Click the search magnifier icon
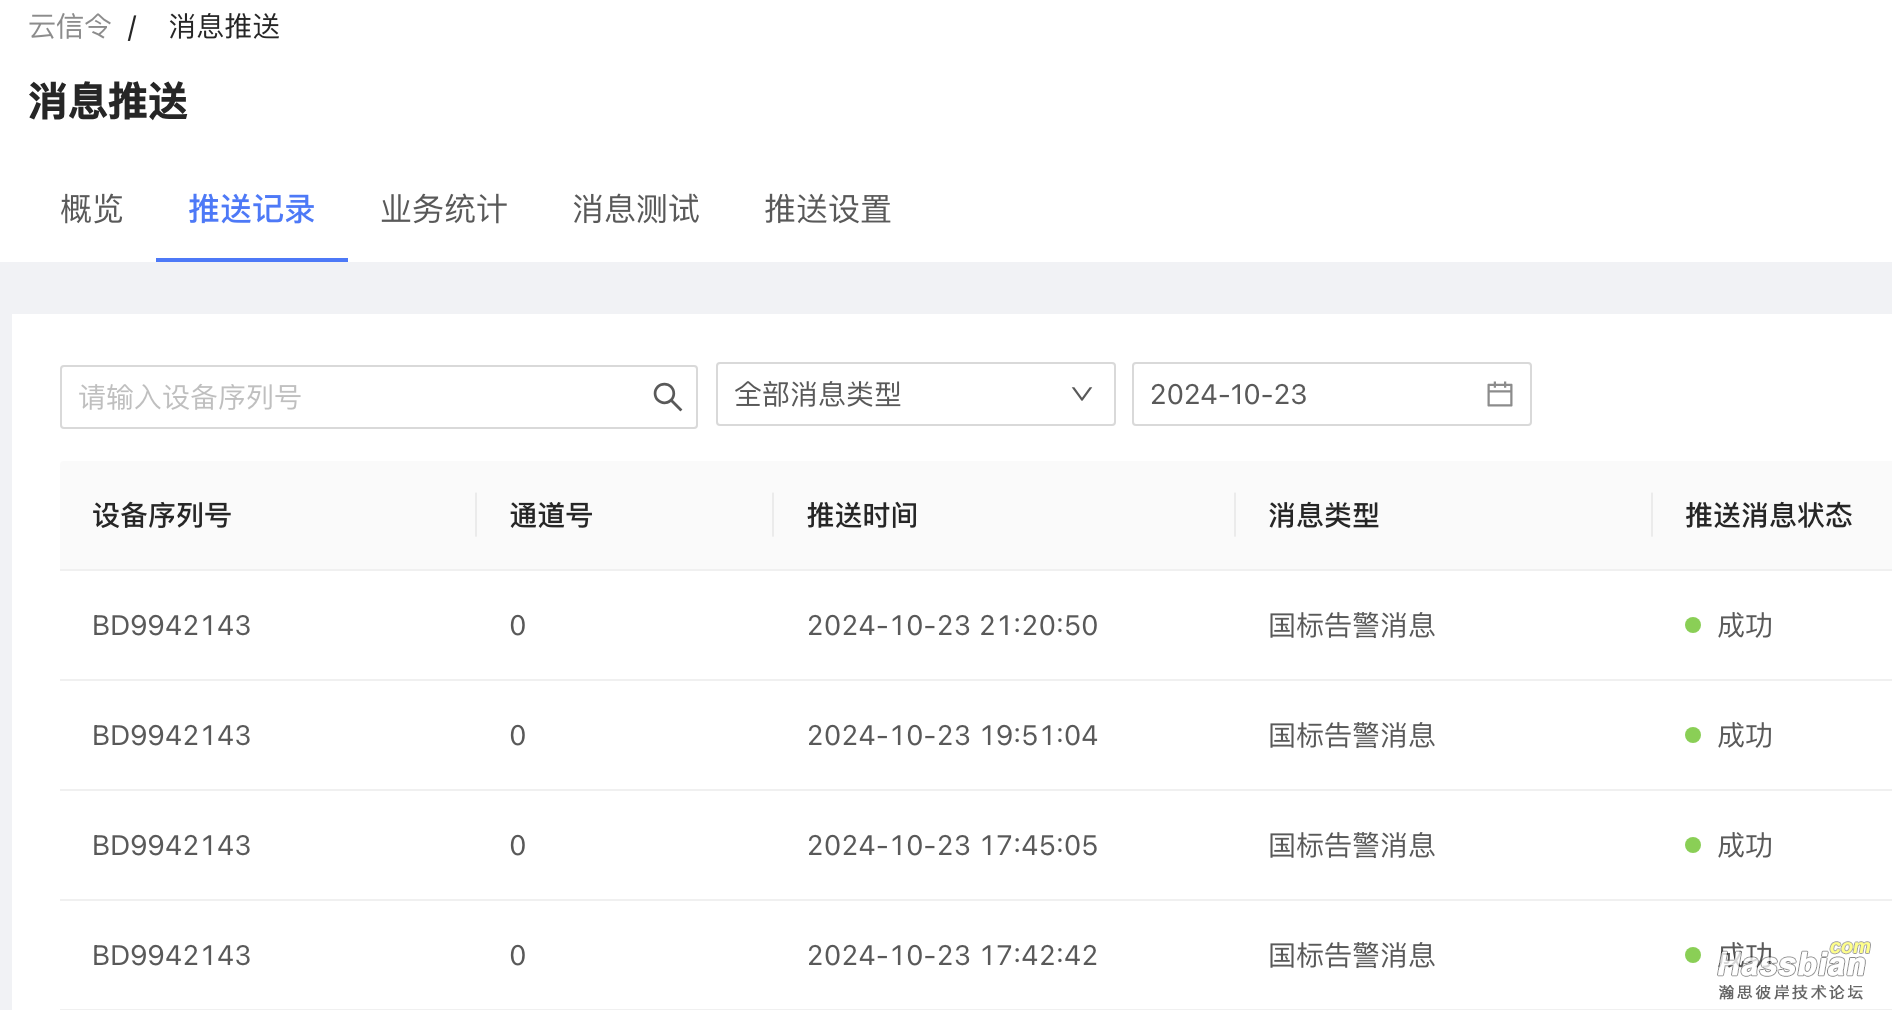The height and width of the screenshot is (1010, 1892). coord(667,397)
